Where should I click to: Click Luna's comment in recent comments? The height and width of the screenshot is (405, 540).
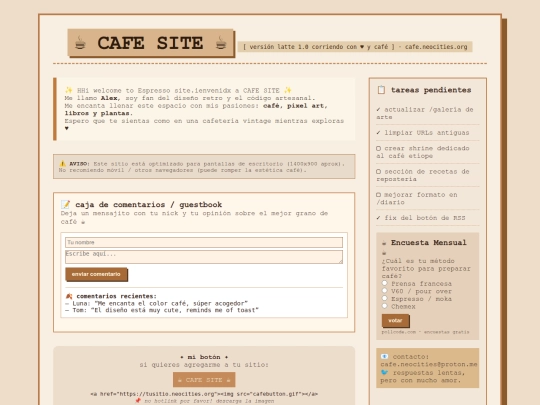pos(156,303)
